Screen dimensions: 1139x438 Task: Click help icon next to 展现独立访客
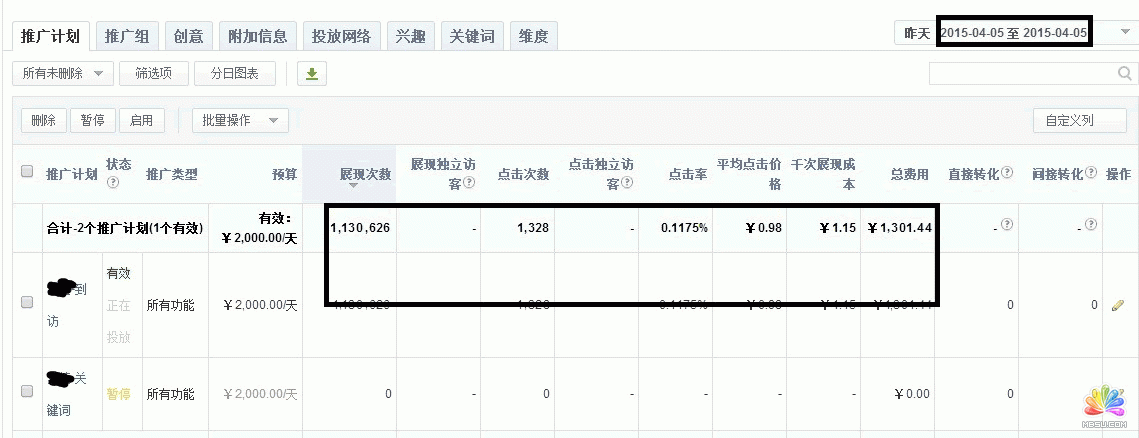pyautogui.click(x=469, y=183)
